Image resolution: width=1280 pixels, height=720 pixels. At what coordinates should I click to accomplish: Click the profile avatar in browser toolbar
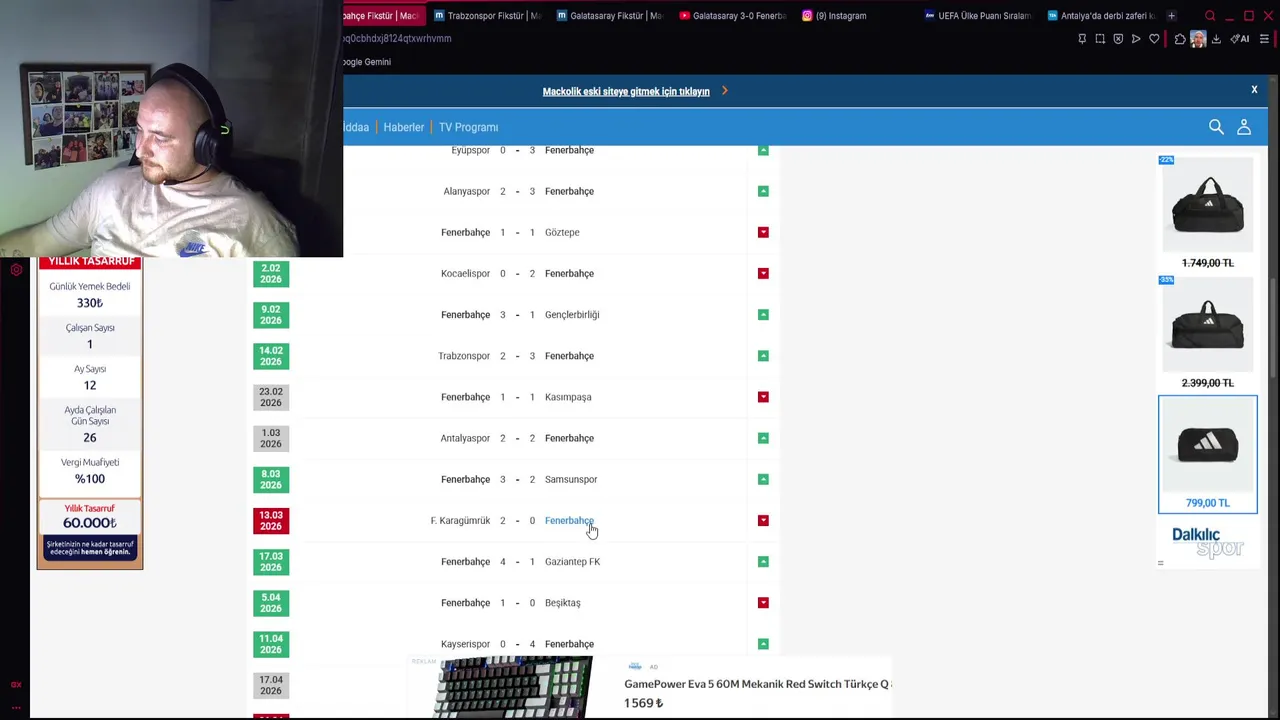1198,39
